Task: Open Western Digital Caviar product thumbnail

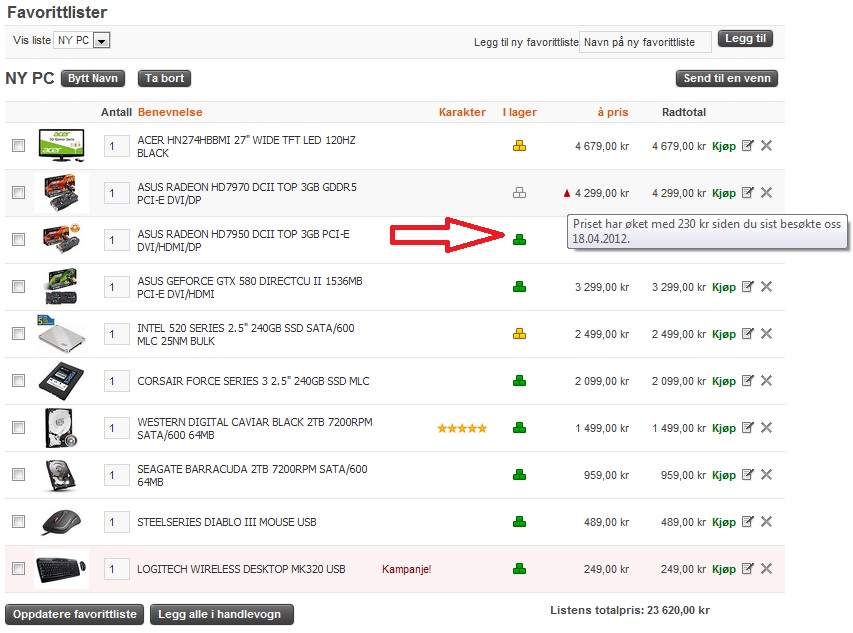Action: [61, 428]
